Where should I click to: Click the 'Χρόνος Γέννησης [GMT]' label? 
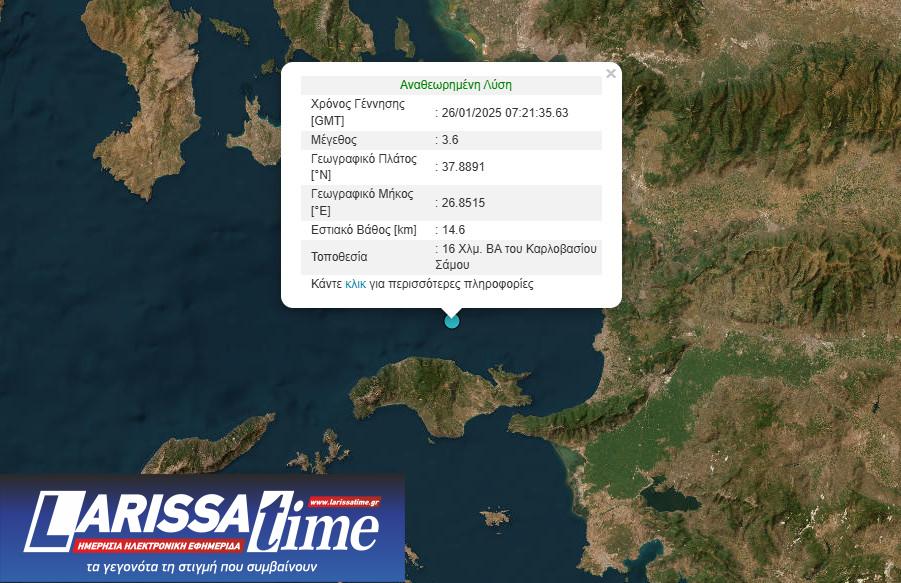358,112
